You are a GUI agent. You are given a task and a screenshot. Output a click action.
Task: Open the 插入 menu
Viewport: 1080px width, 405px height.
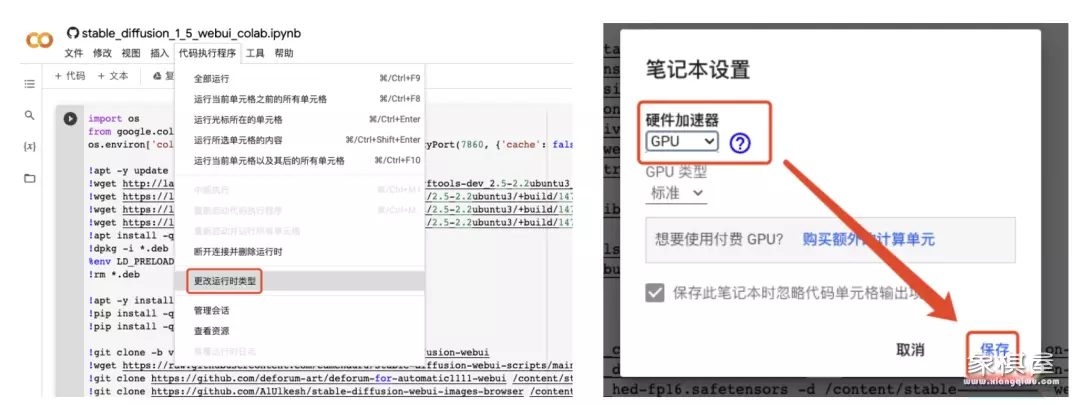159,53
